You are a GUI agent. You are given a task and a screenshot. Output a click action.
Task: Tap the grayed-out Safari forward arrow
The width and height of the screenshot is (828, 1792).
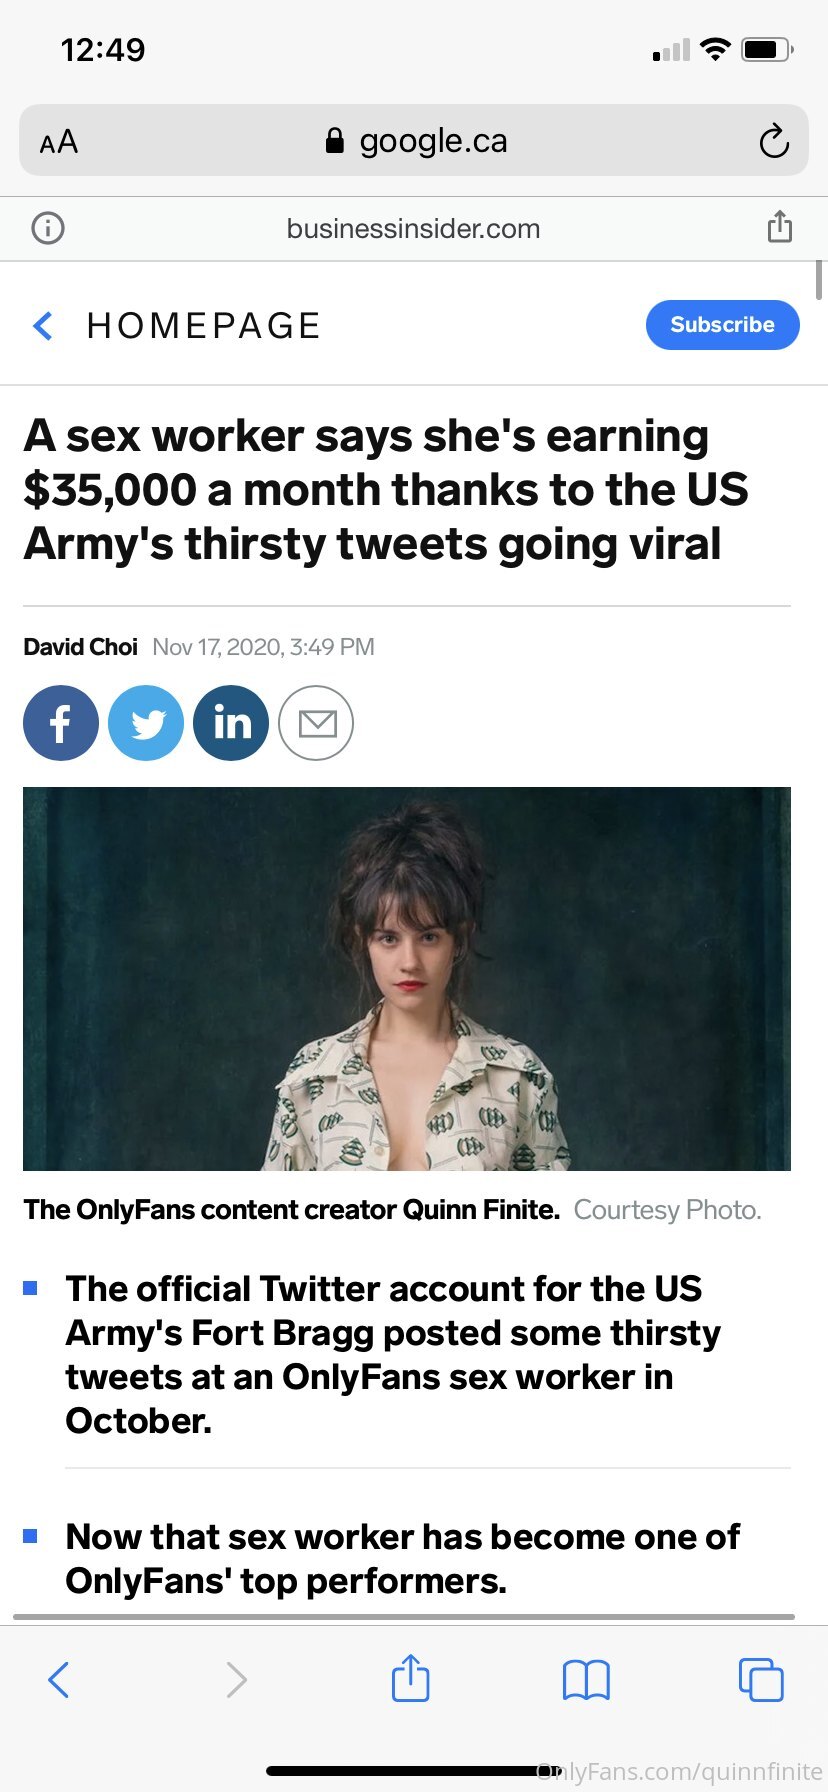click(x=236, y=1680)
